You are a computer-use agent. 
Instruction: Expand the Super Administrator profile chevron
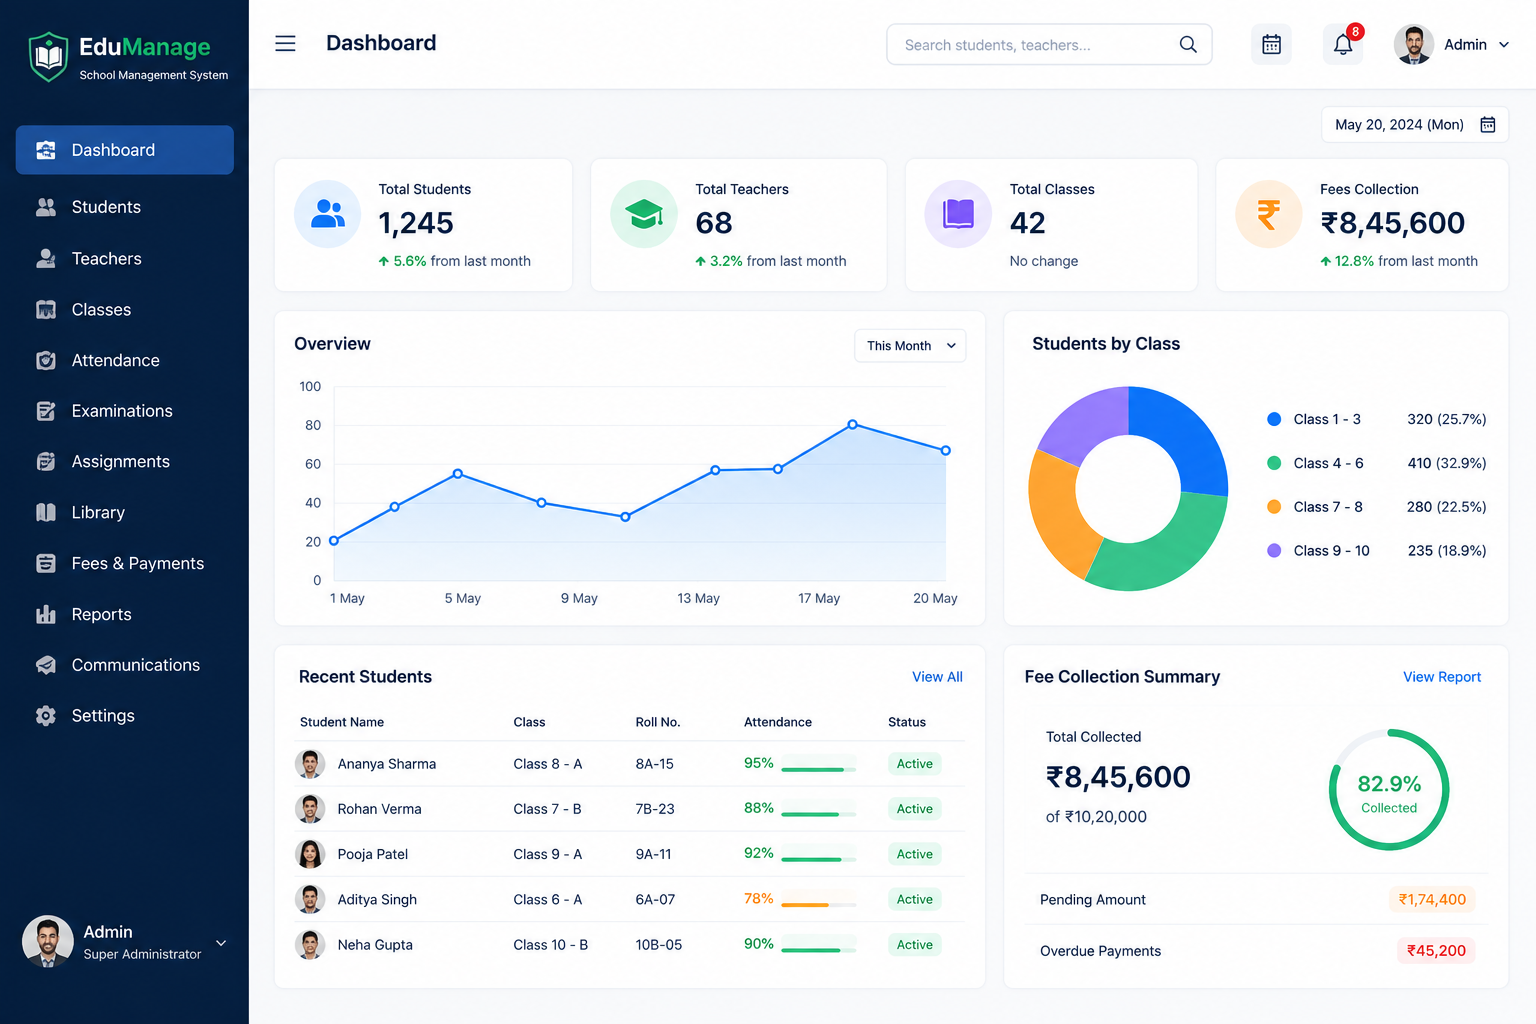221,943
